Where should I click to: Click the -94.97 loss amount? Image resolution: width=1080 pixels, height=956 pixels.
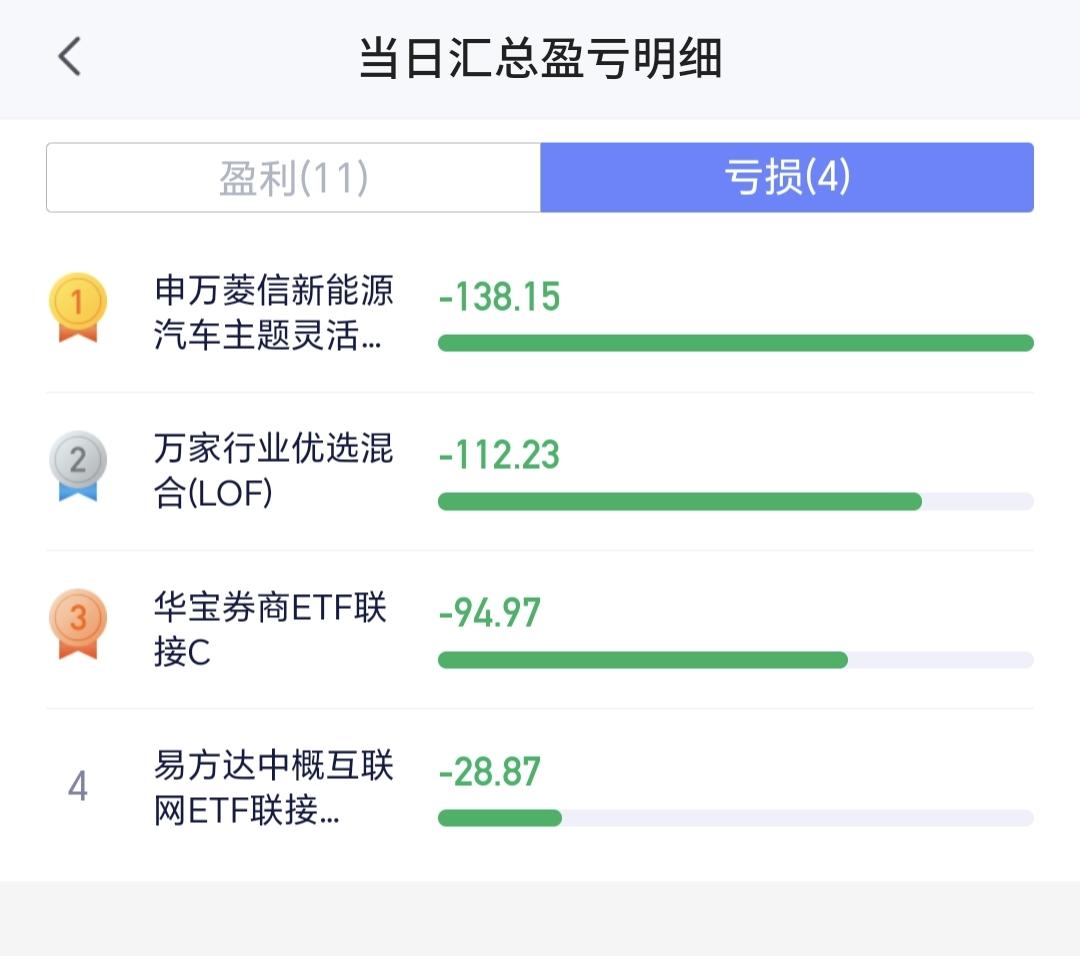click(489, 613)
